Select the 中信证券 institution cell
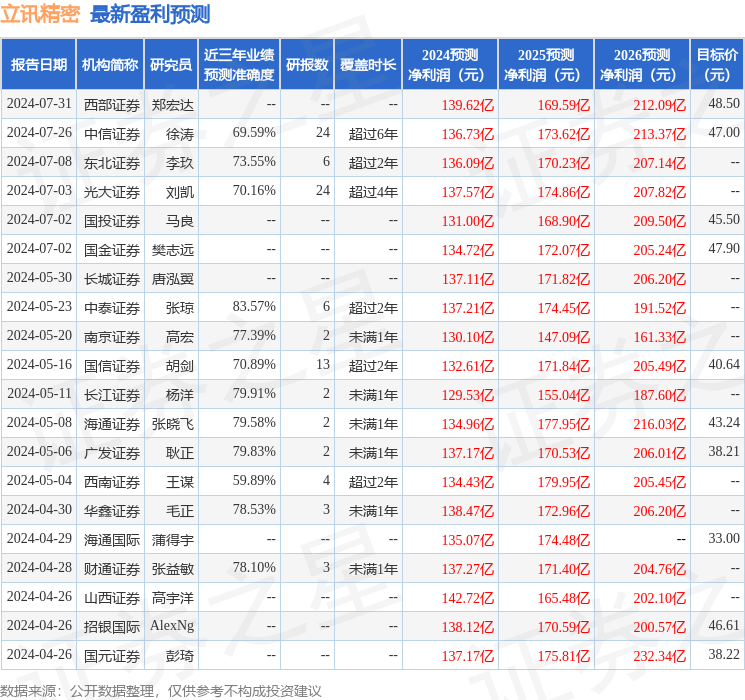Image resolution: width=745 pixels, height=700 pixels. click(112, 134)
